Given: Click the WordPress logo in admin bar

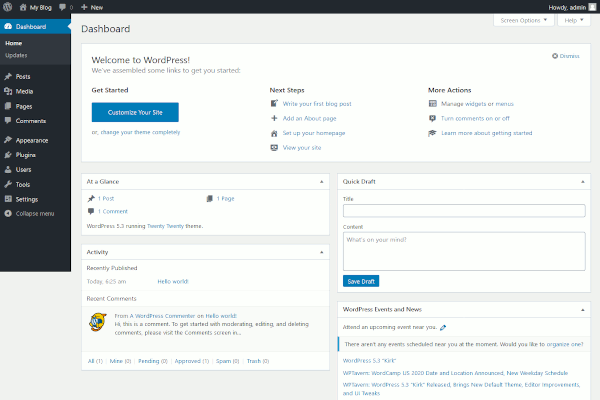Looking at the screenshot, I should point(8,6).
